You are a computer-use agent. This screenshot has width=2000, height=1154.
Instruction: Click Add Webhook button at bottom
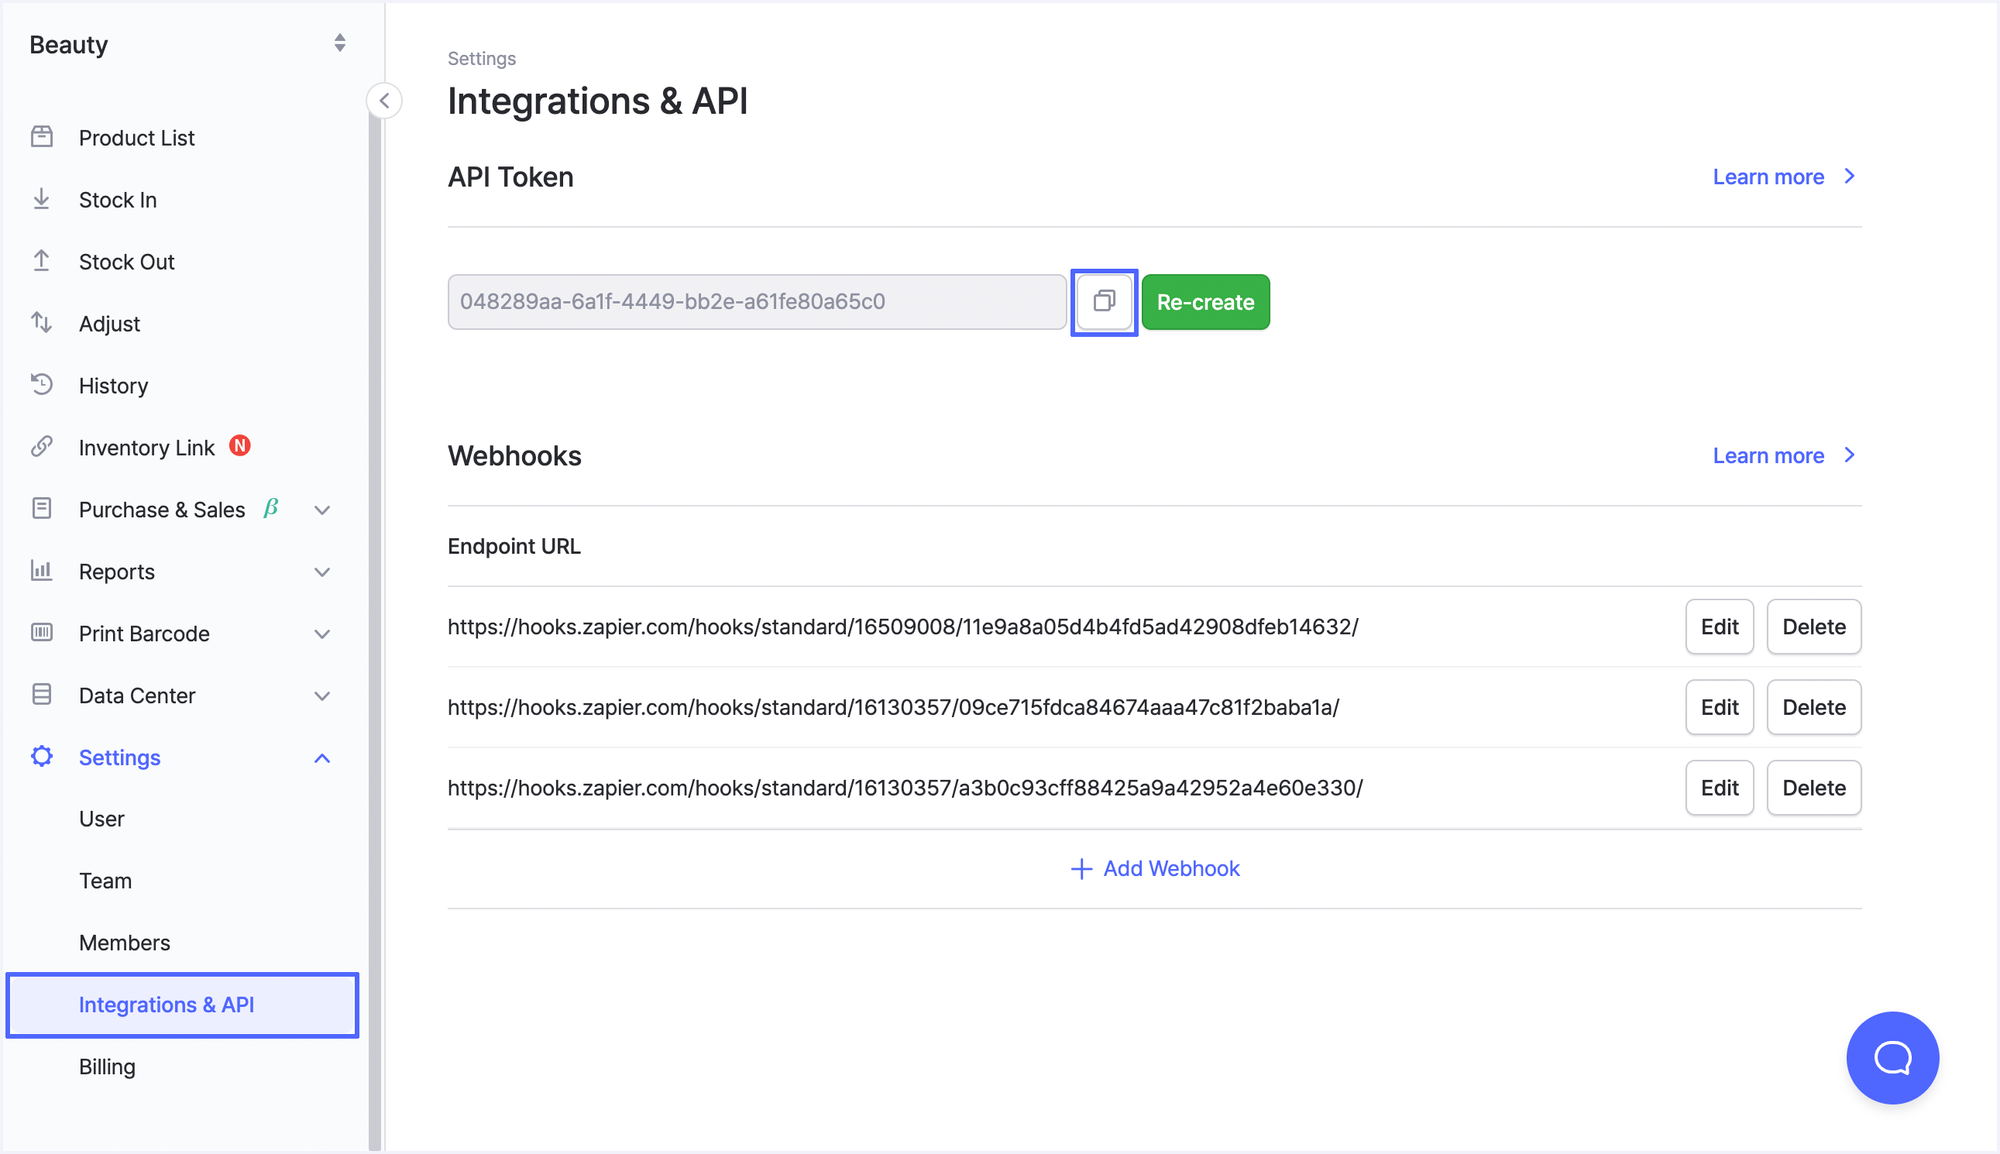coord(1154,867)
